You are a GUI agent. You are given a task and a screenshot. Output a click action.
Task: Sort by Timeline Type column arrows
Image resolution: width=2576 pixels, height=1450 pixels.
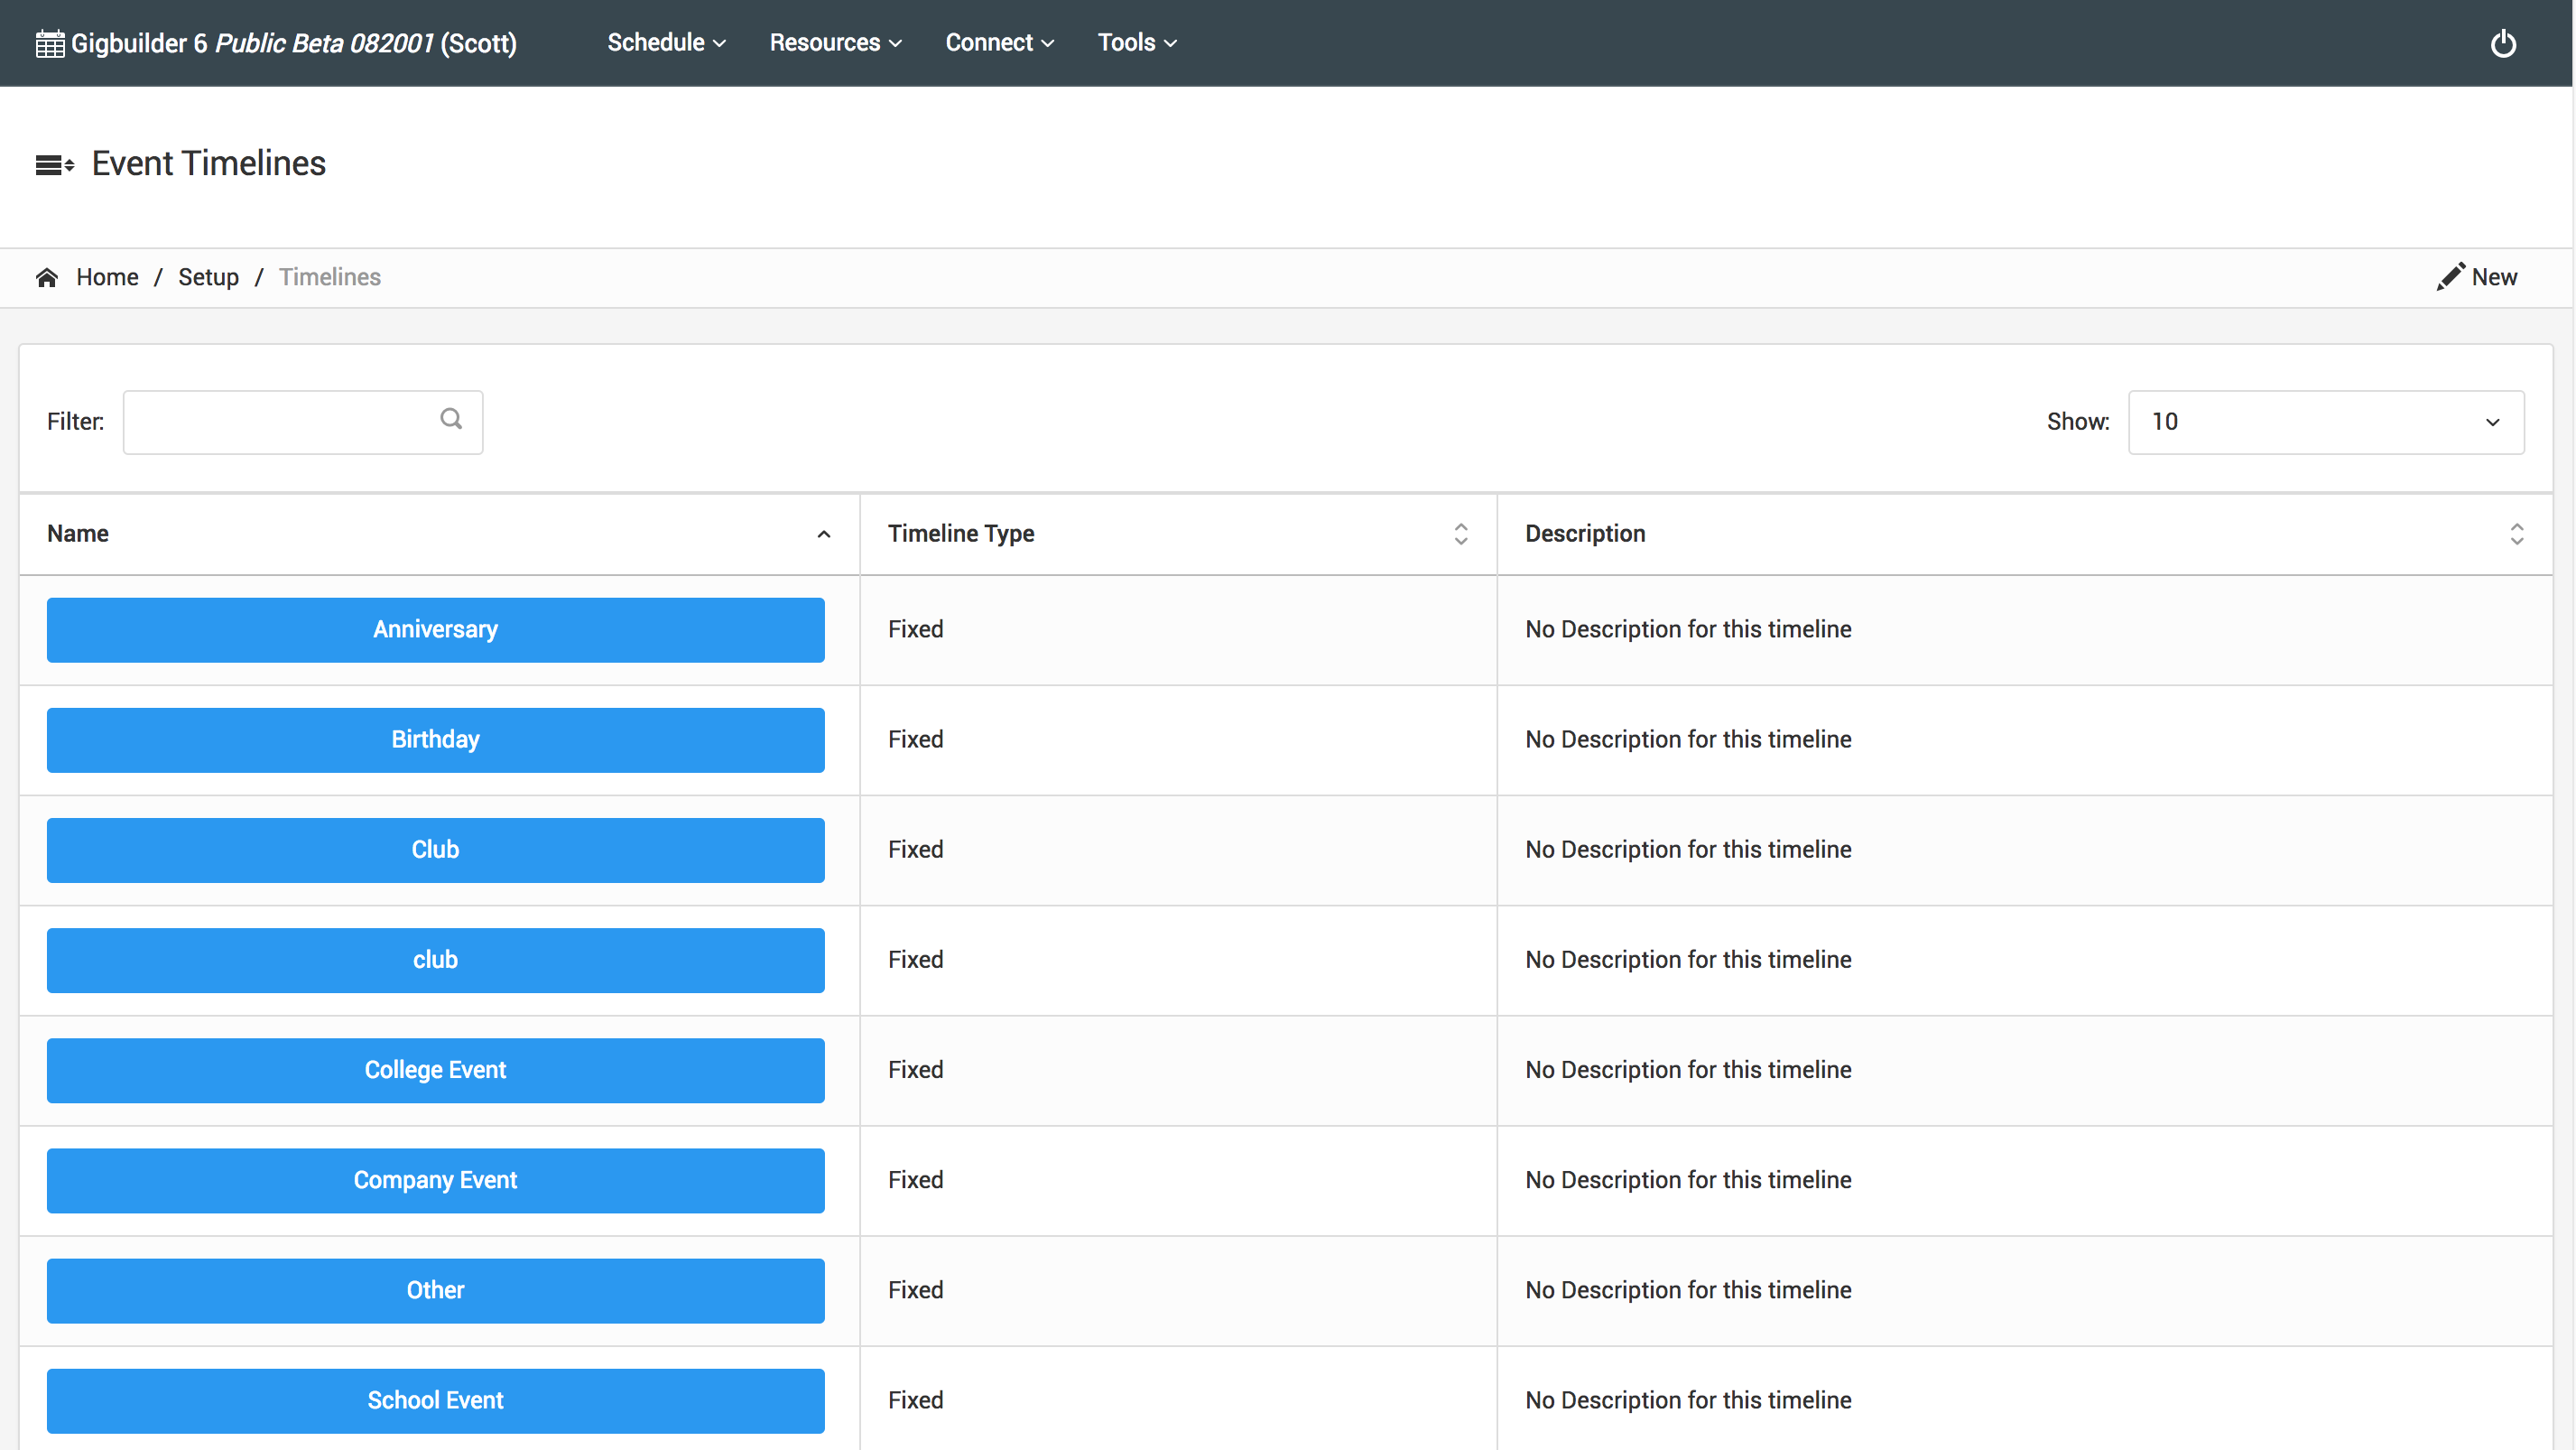[1460, 534]
